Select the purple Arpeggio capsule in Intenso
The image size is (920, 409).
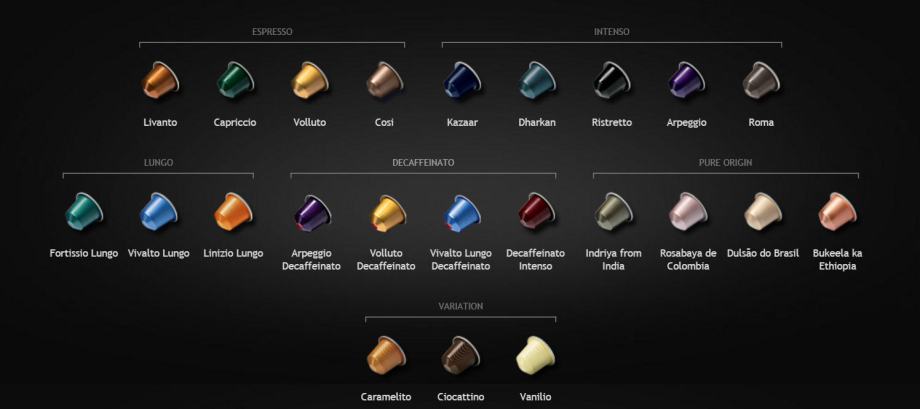[x=686, y=80]
